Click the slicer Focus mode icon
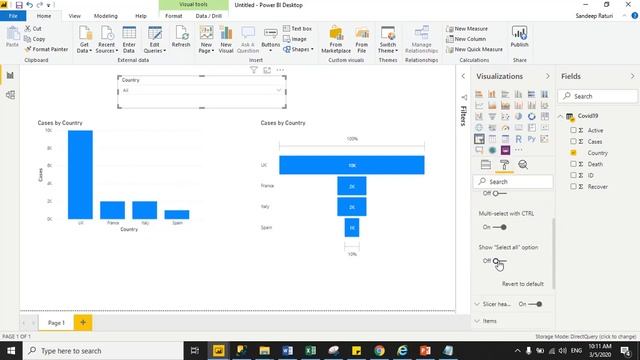This screenshot has height=360, width=640. 267,70
